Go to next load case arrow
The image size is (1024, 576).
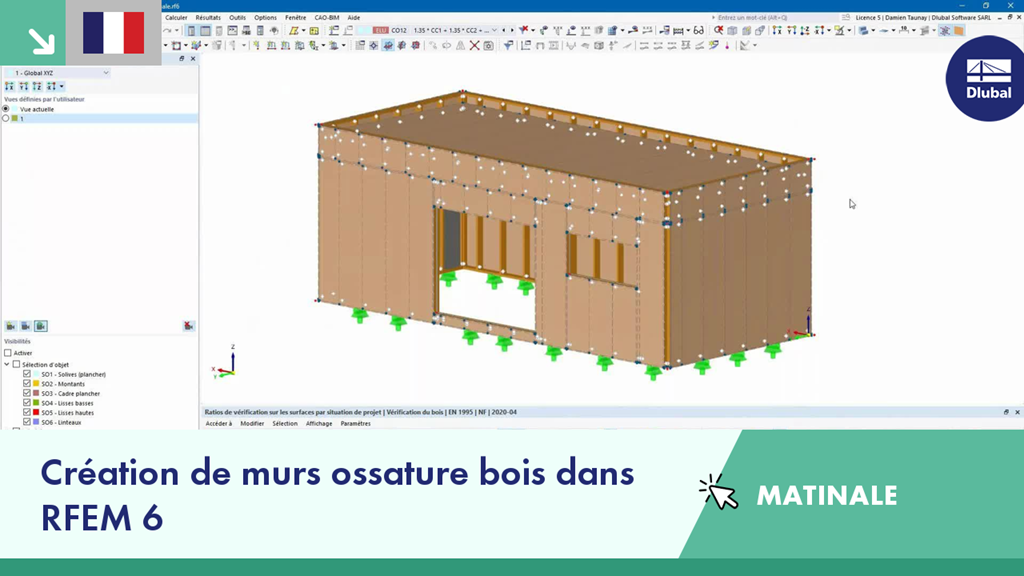(512, 30)
